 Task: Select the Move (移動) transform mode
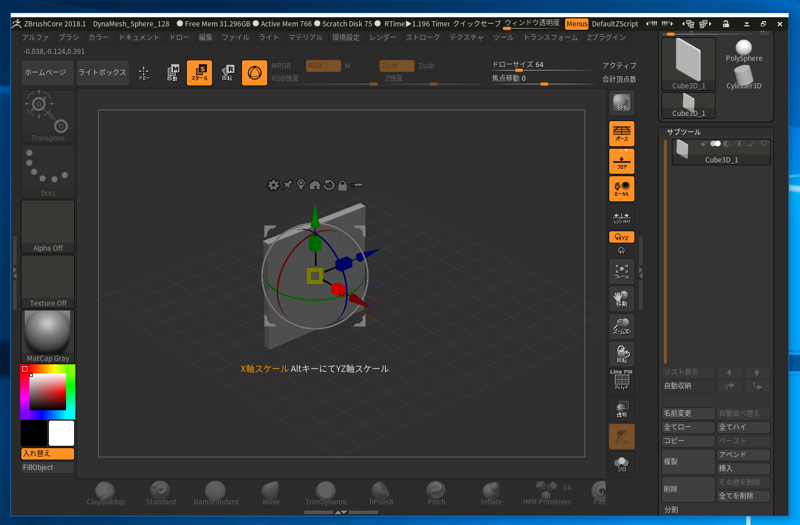pos(172,72)
